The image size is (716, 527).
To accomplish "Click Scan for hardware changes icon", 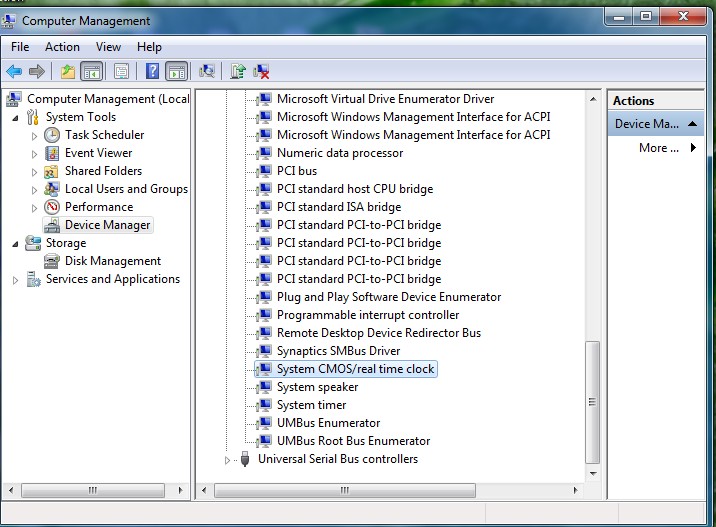I will [x=207, y=71].
